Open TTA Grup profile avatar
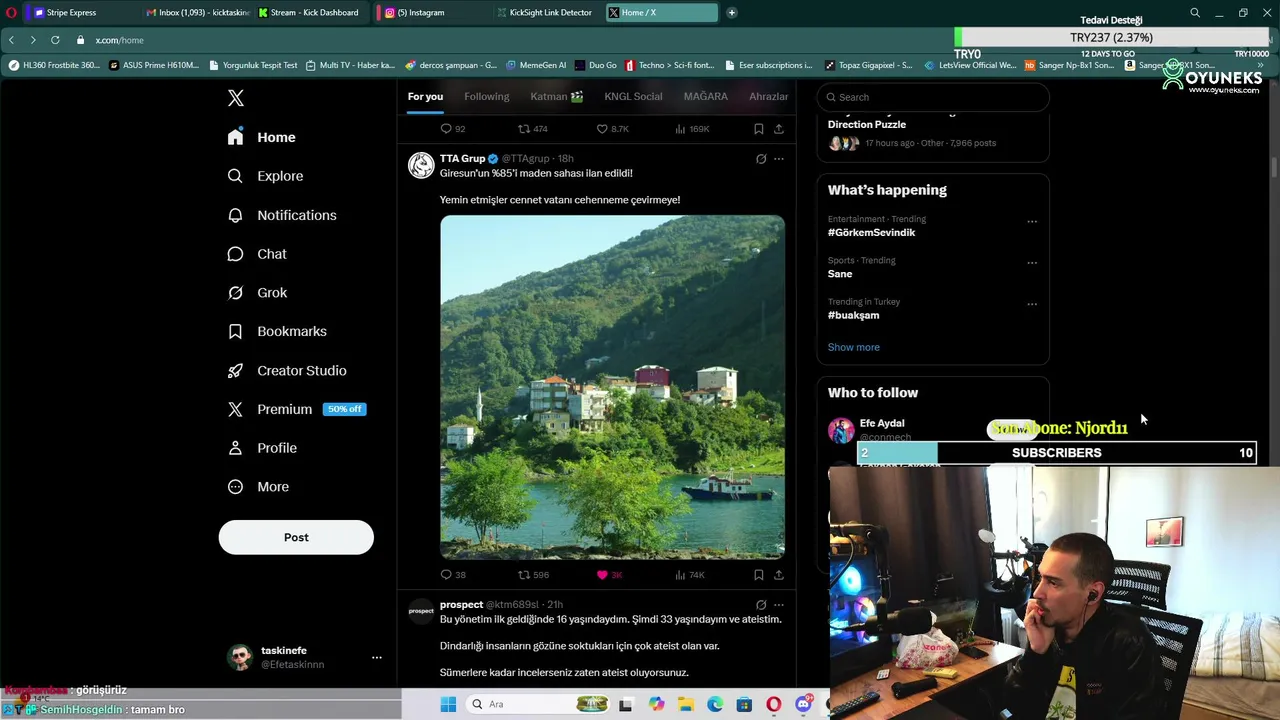Screen dimensions: 1280x720 click(x=421, y=165)
